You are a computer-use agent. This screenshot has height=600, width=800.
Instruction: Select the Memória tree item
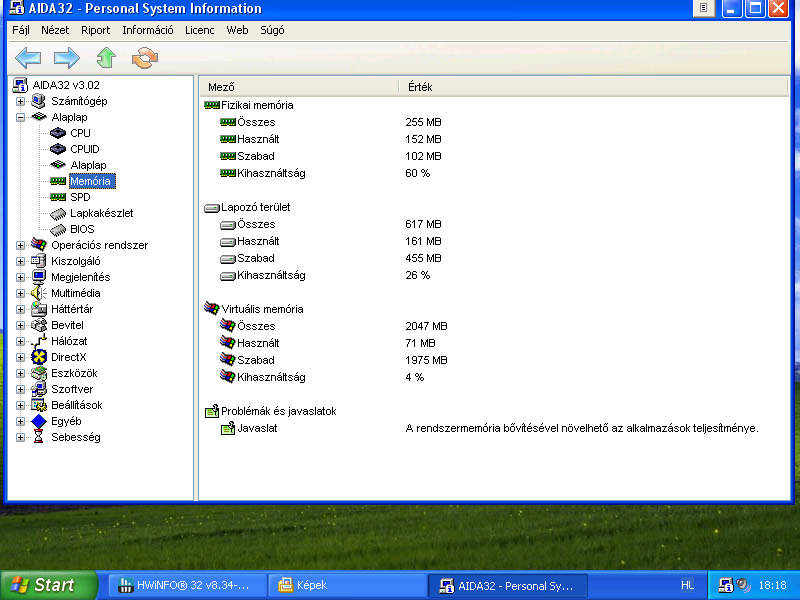point(92,181)
